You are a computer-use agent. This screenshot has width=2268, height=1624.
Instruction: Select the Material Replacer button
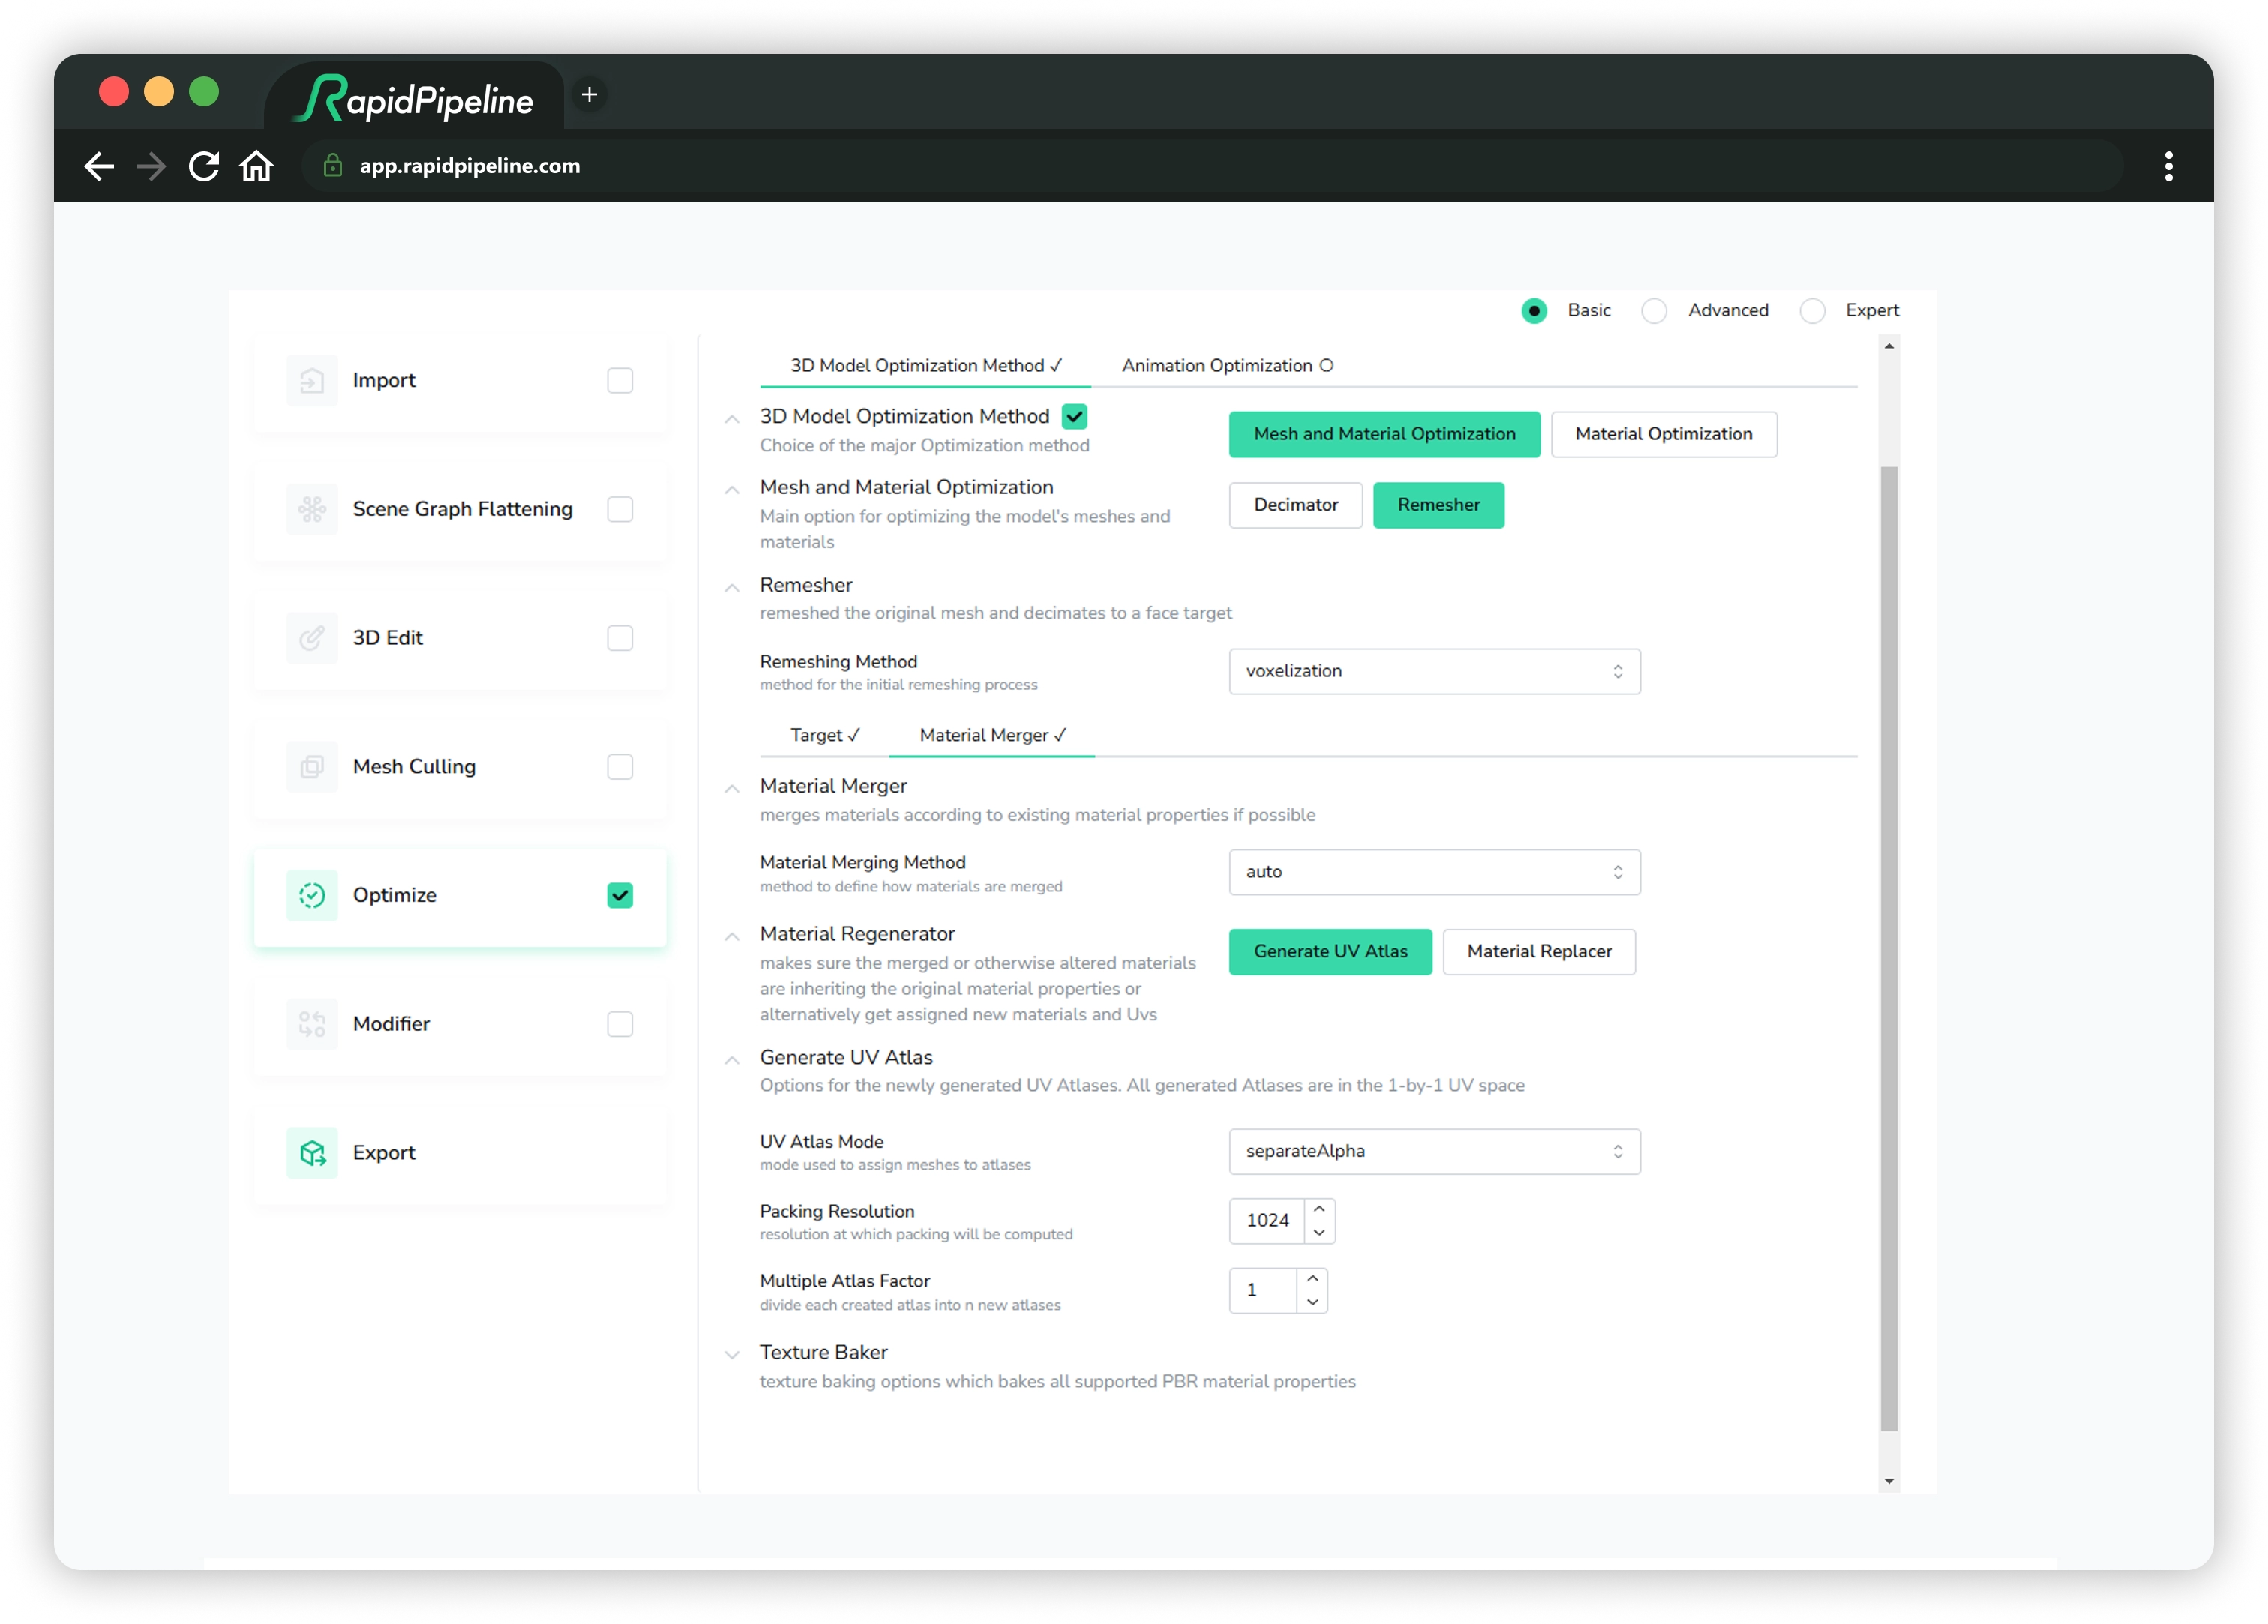point(1540,953)
